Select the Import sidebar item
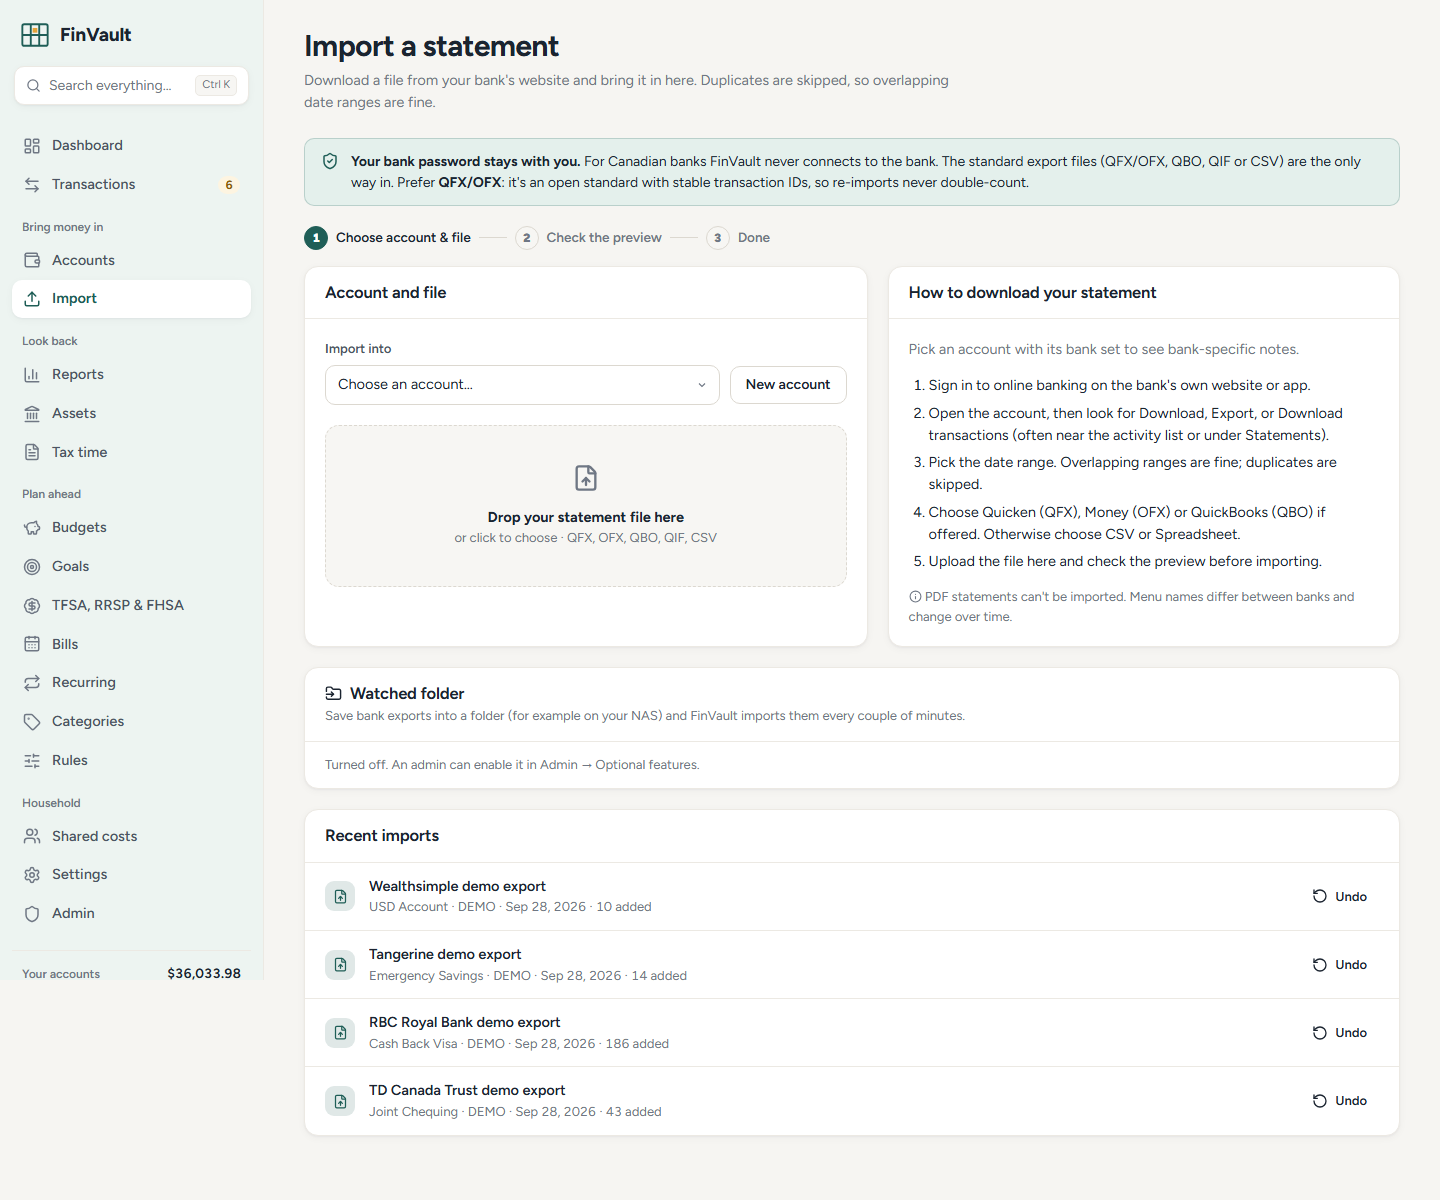This screenshot has height=1200, width=1440. 131,299
